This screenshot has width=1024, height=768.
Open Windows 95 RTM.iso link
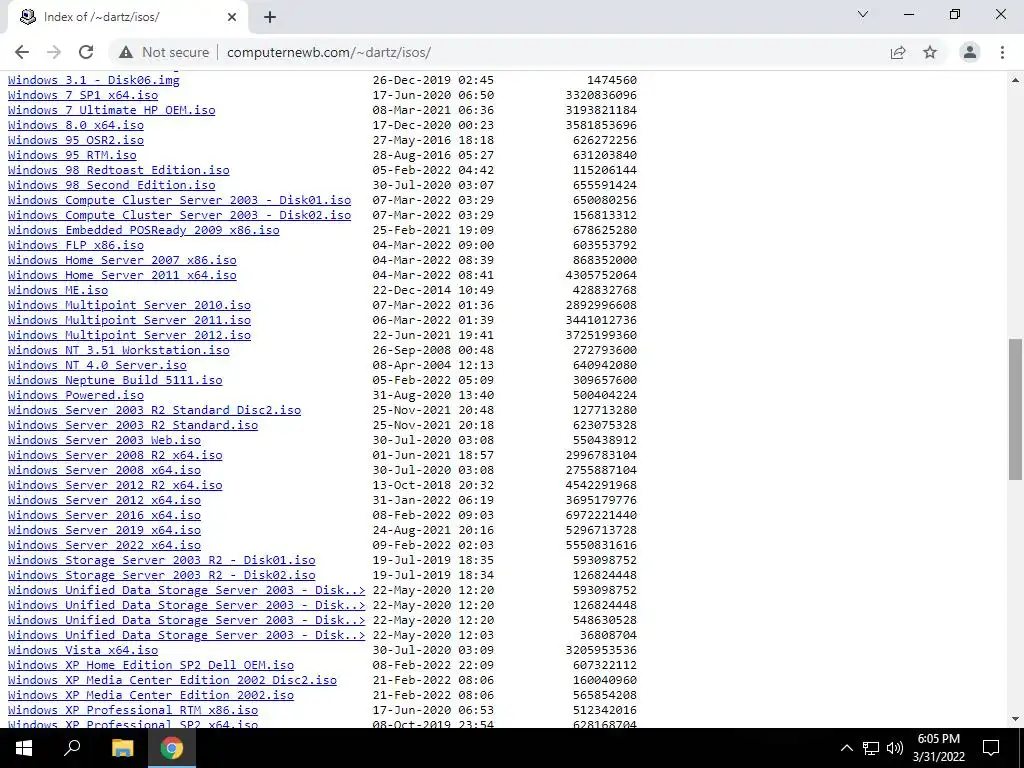(x=72, y=155)
